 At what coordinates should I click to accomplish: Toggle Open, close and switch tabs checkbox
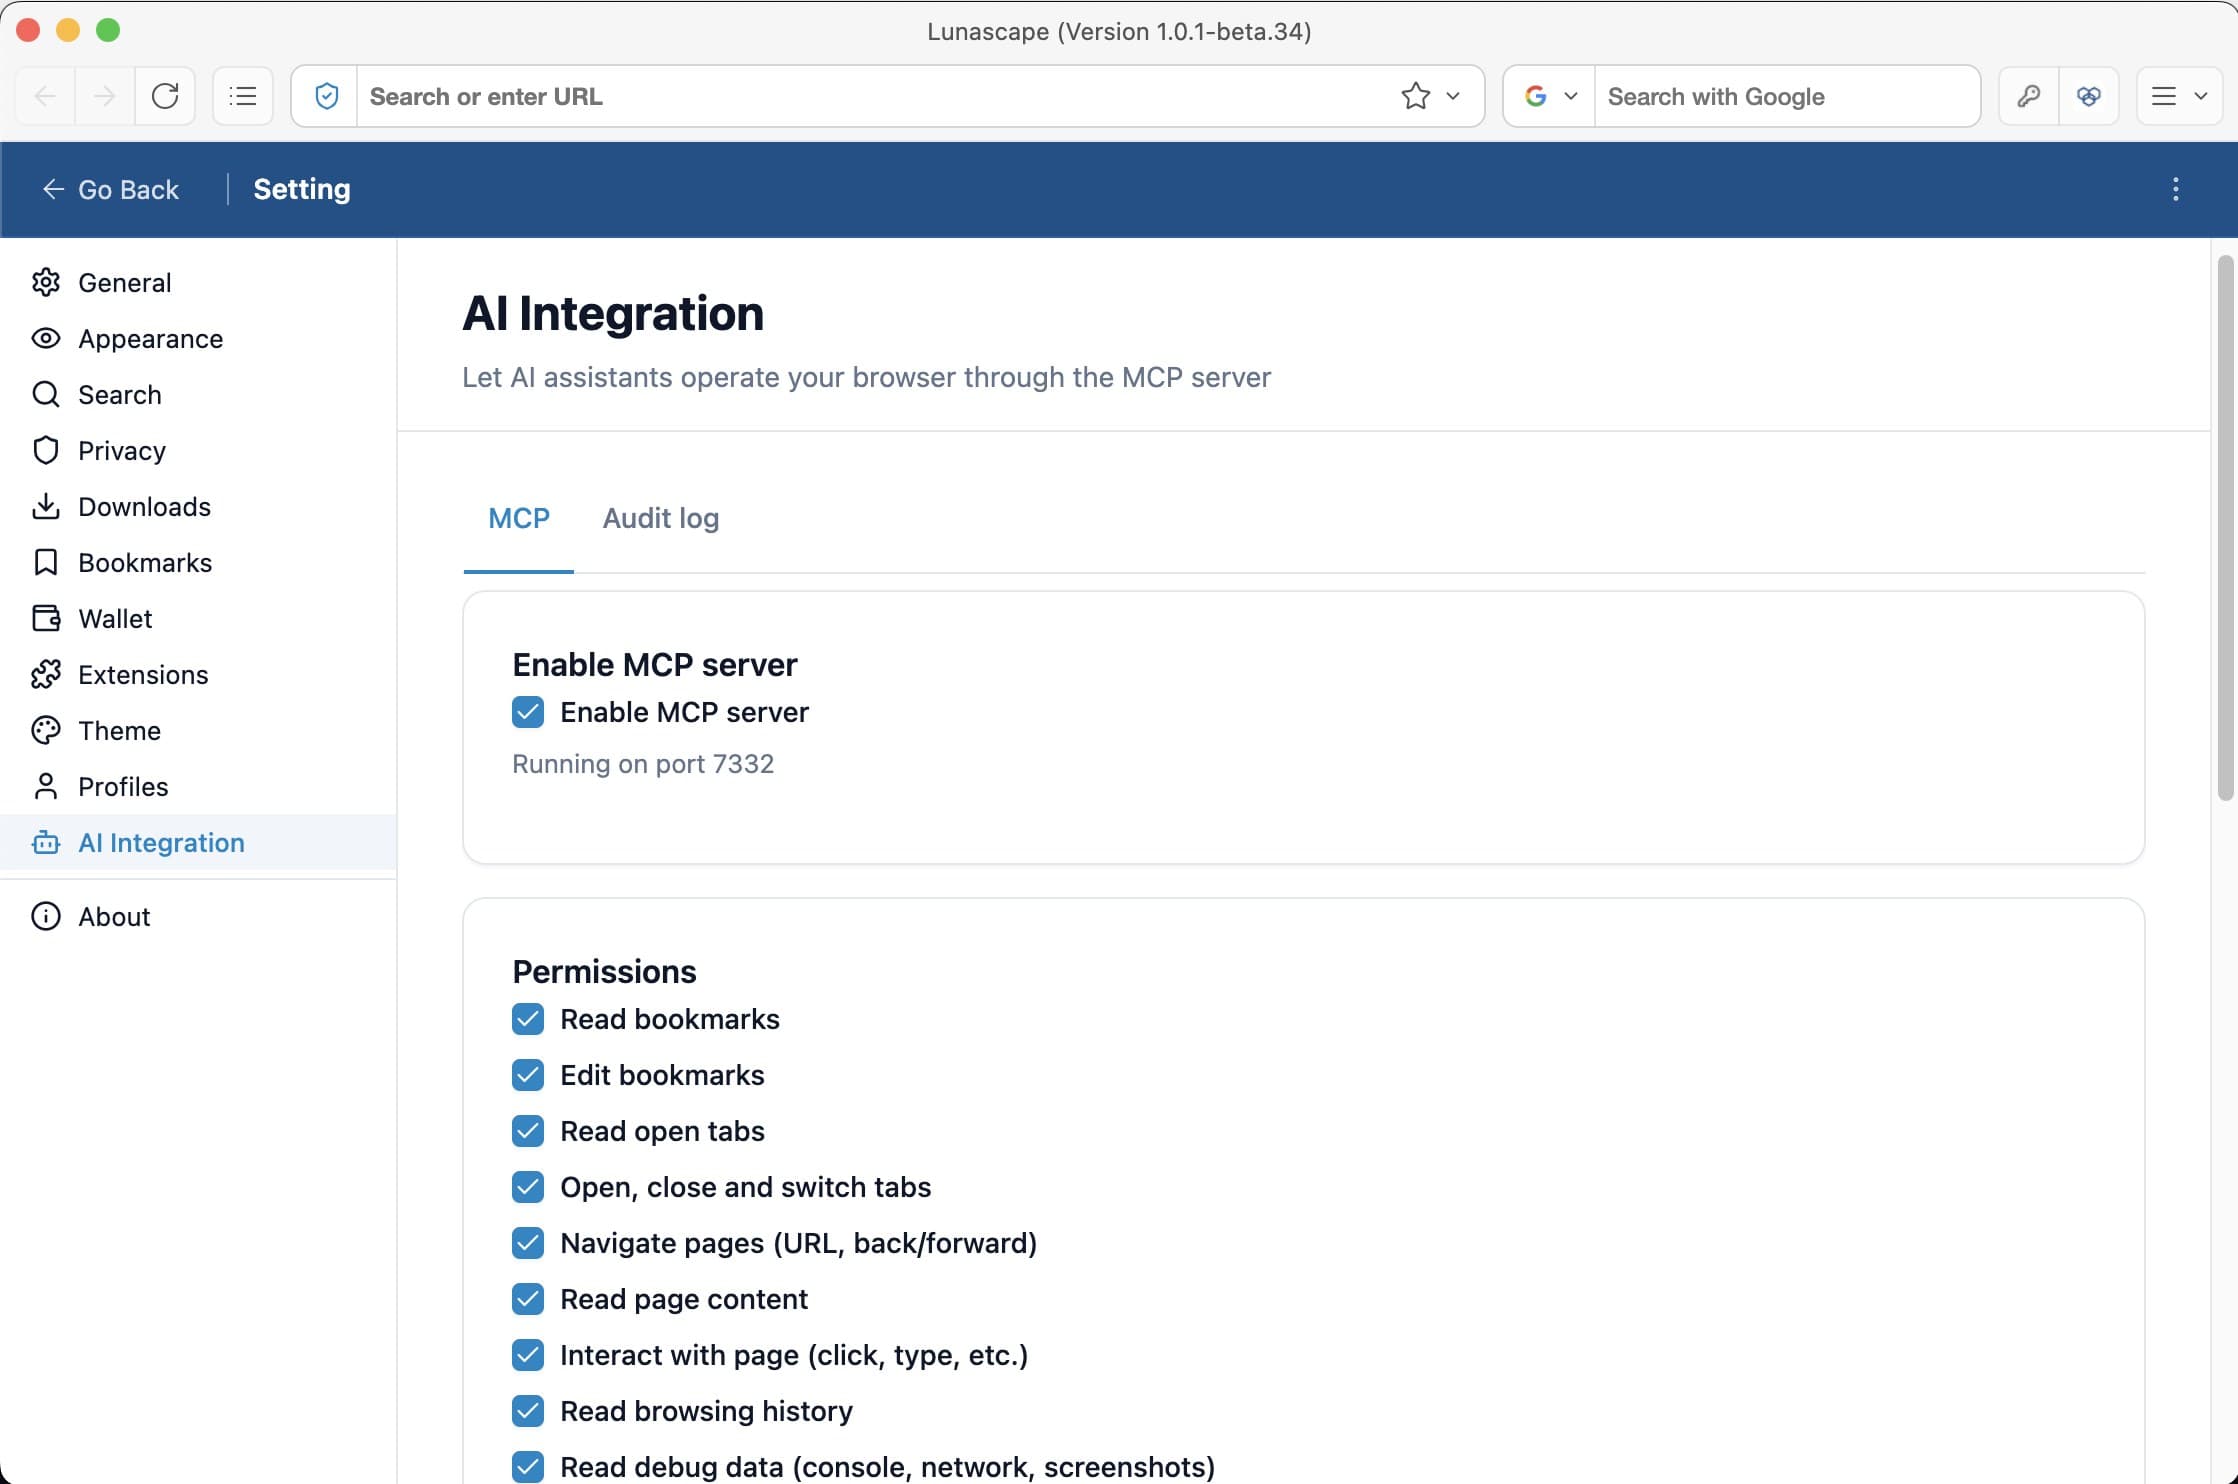pyautogui.click(x=528, y=1187)
